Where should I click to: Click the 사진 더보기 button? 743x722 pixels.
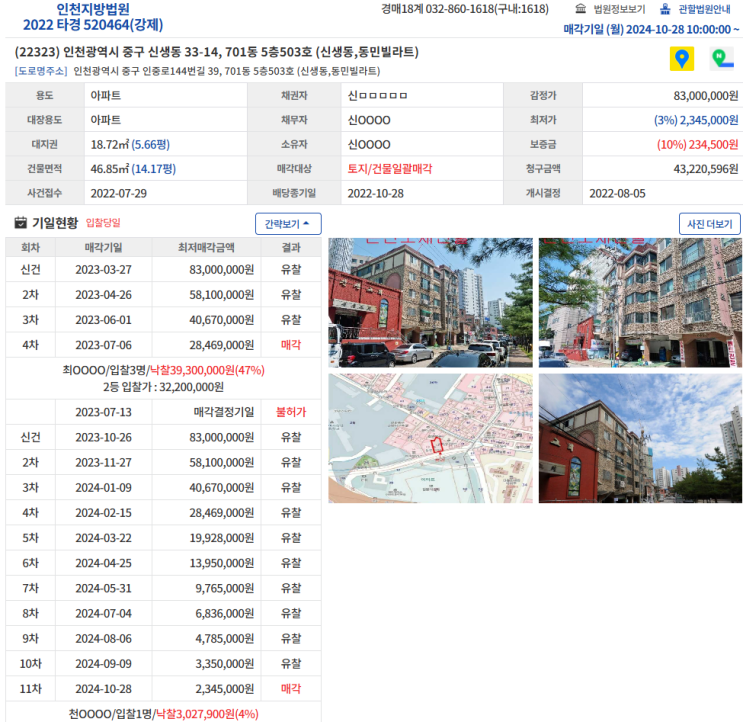pos(709,224)
